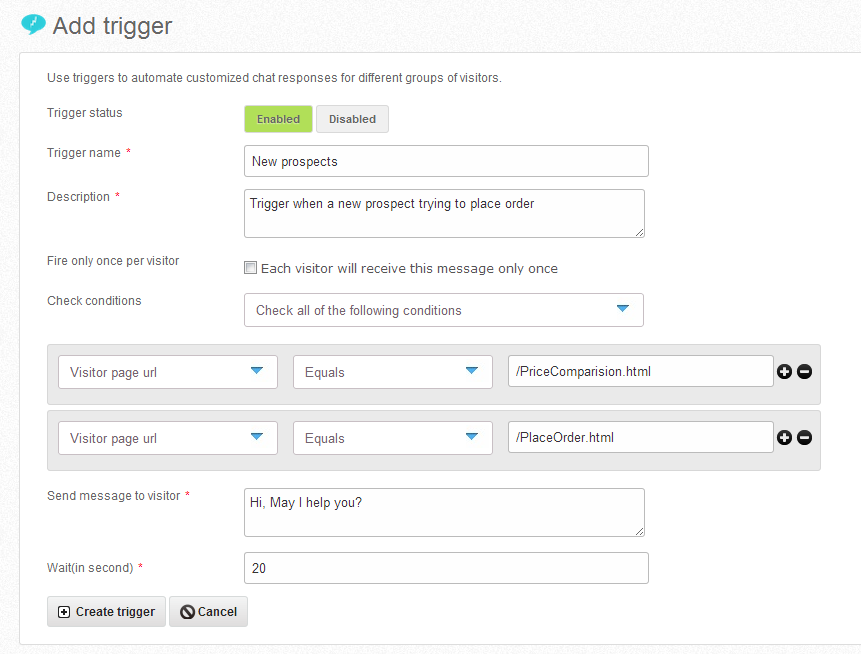Click plus icon inside Create trigger button
Screen dimensions: 861x654
(x=64, y=612)
